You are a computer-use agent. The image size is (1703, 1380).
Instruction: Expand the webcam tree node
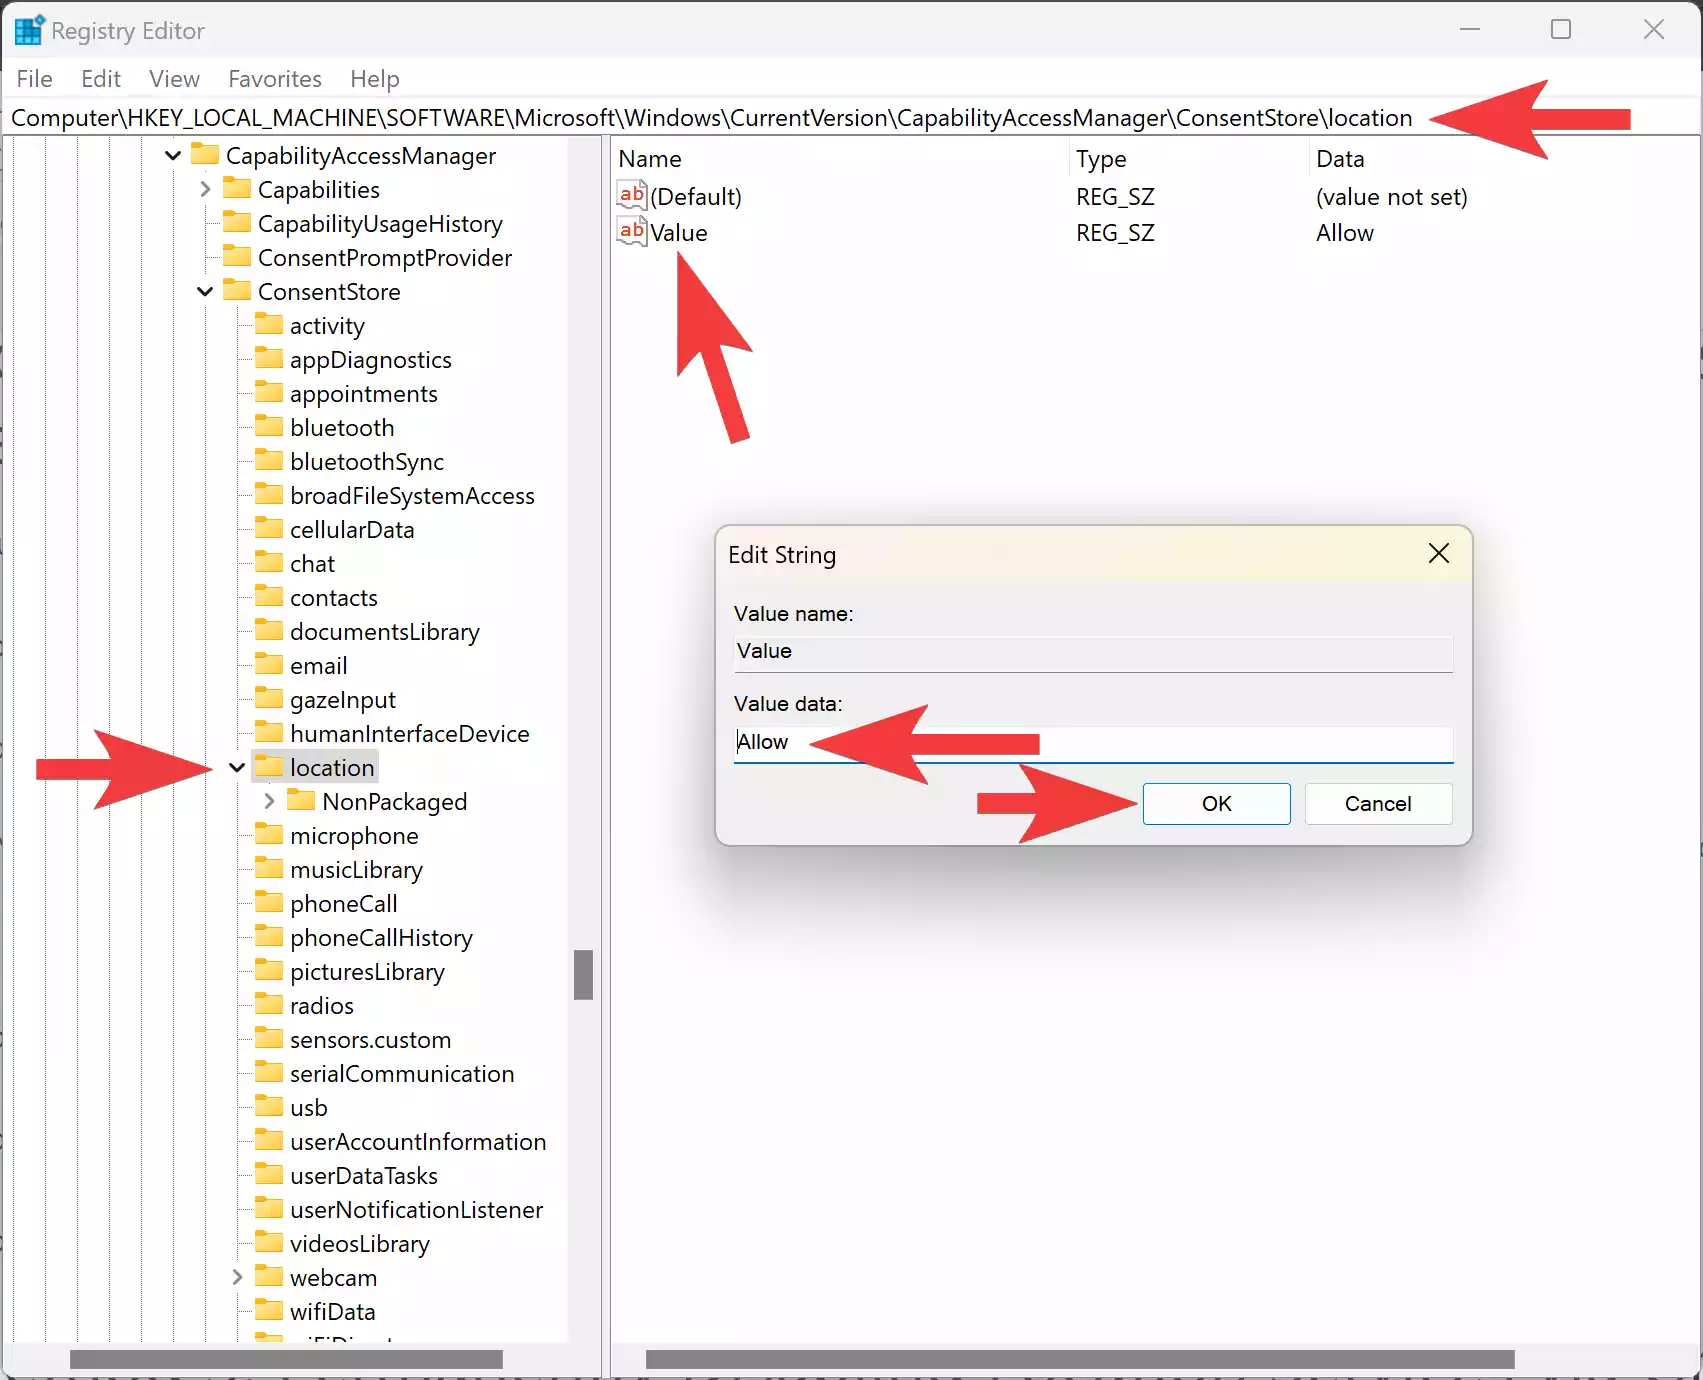[x=237, y=1277]
